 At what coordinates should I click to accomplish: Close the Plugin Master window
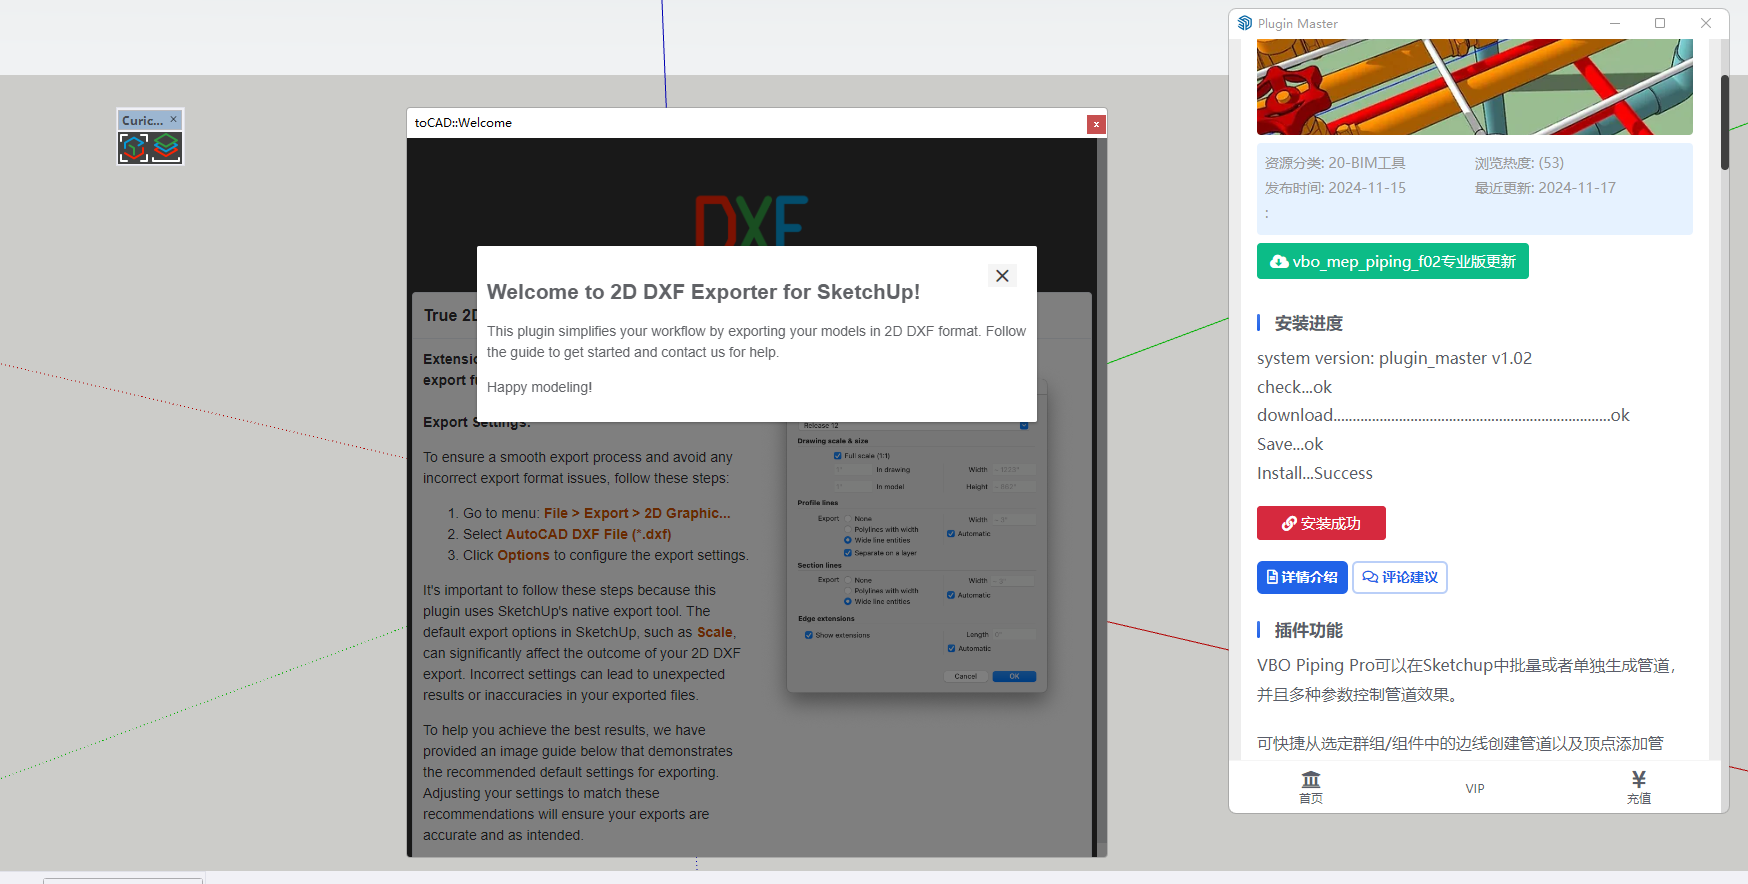[x=1706, y=23]
